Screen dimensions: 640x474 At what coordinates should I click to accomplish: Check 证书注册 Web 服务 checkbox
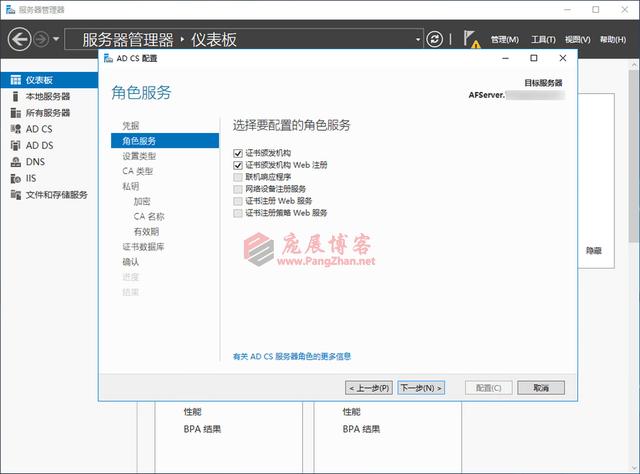coord(238,201)
